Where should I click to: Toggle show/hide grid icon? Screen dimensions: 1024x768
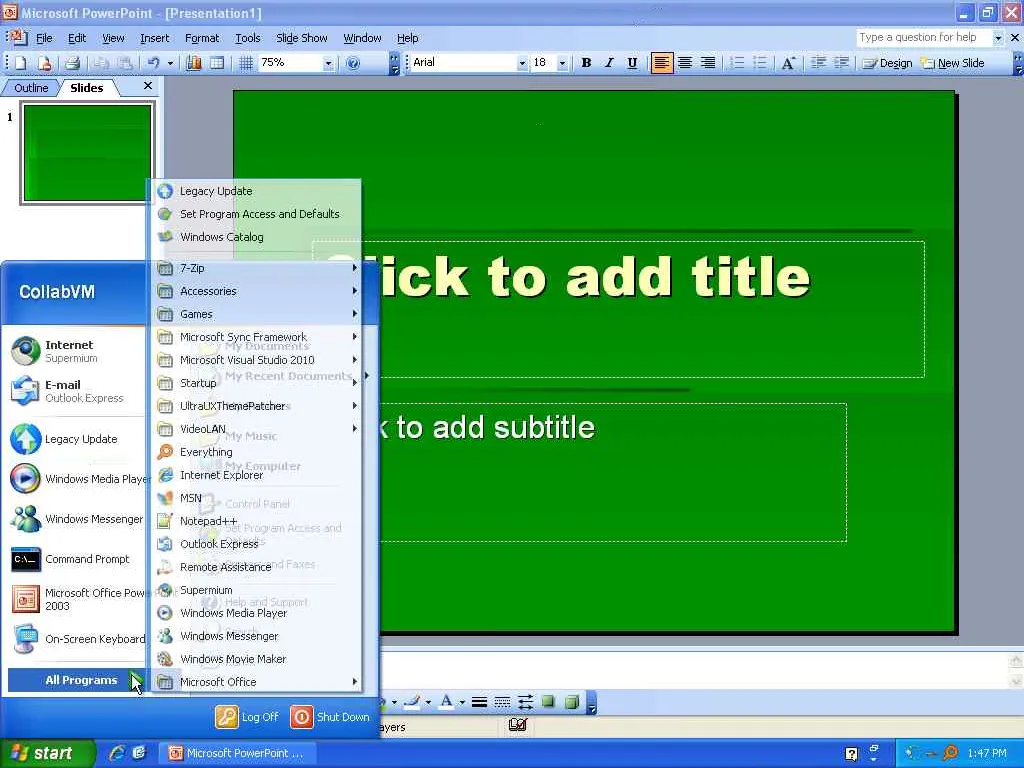246,63
